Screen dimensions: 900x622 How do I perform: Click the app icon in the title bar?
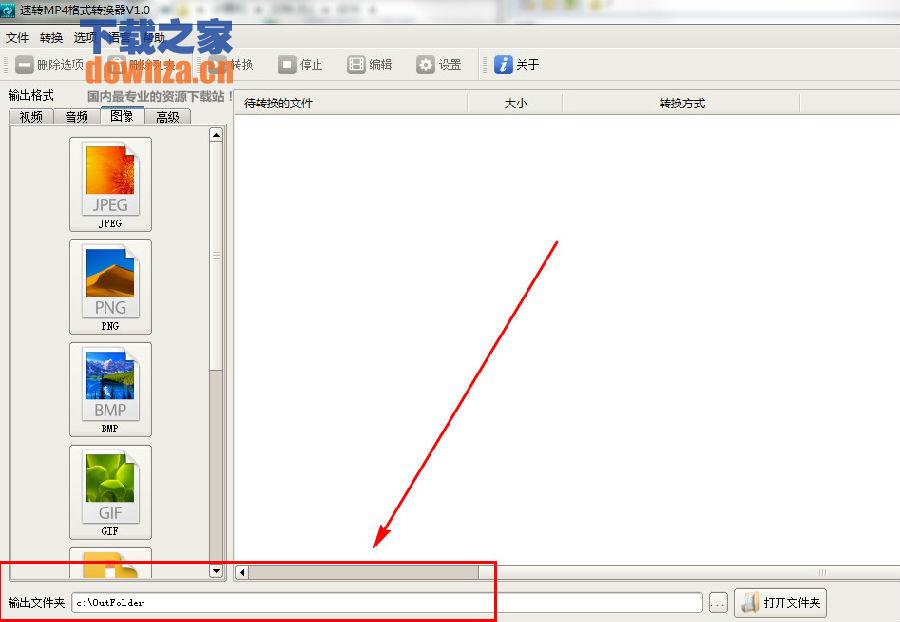(7, 10)
